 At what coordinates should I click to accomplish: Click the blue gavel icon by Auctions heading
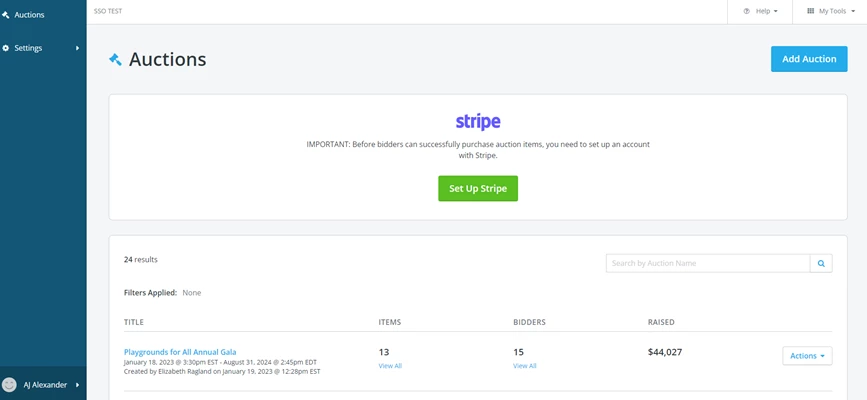pos(115,59)
